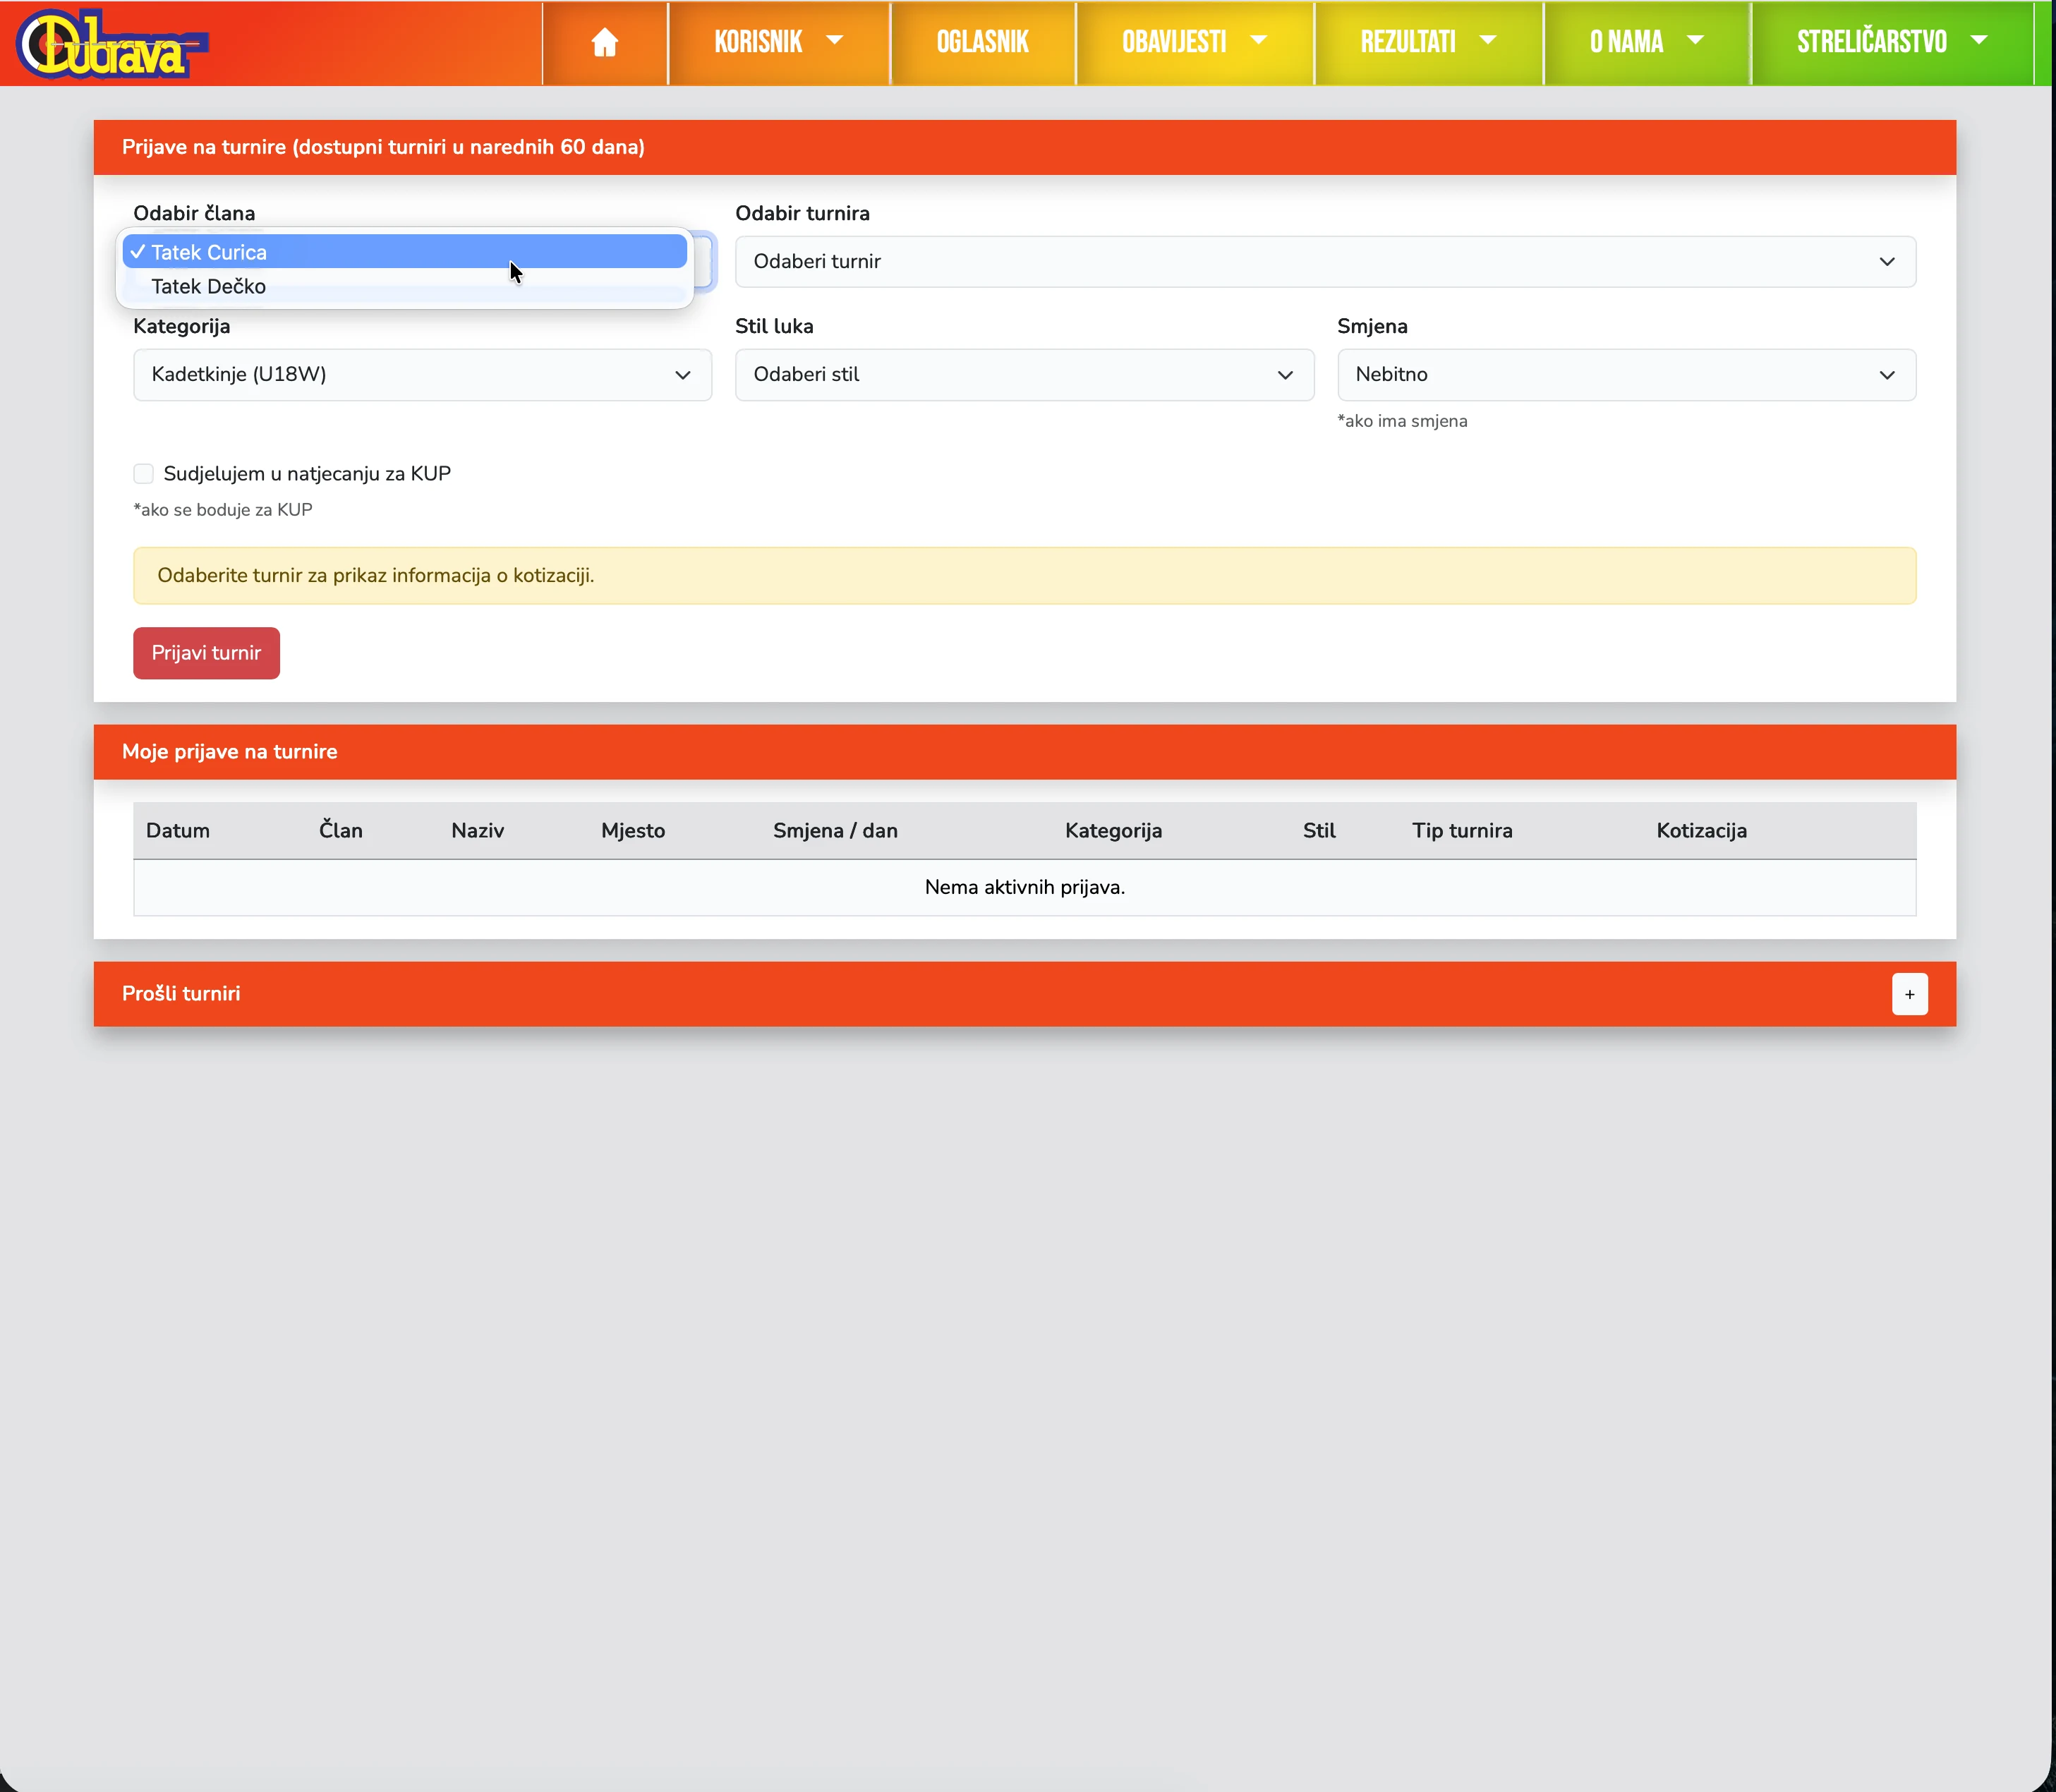2056x1792 pixels.
Task: Click the Dubrava club logo
Action: [111, 44]
